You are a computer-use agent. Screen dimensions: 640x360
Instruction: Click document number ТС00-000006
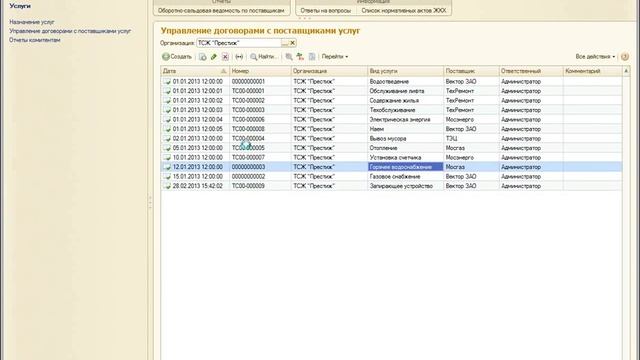(x=248, y=119)
